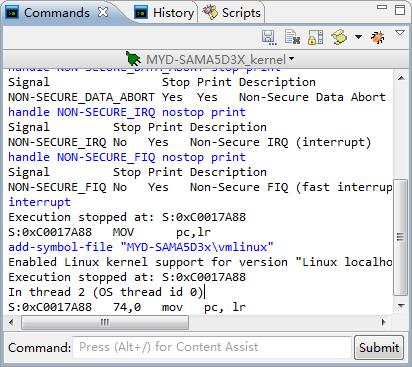Open the view menu triangle
Image resolution: width=412 pixels, height=367 pixels.
click(400, 32)
